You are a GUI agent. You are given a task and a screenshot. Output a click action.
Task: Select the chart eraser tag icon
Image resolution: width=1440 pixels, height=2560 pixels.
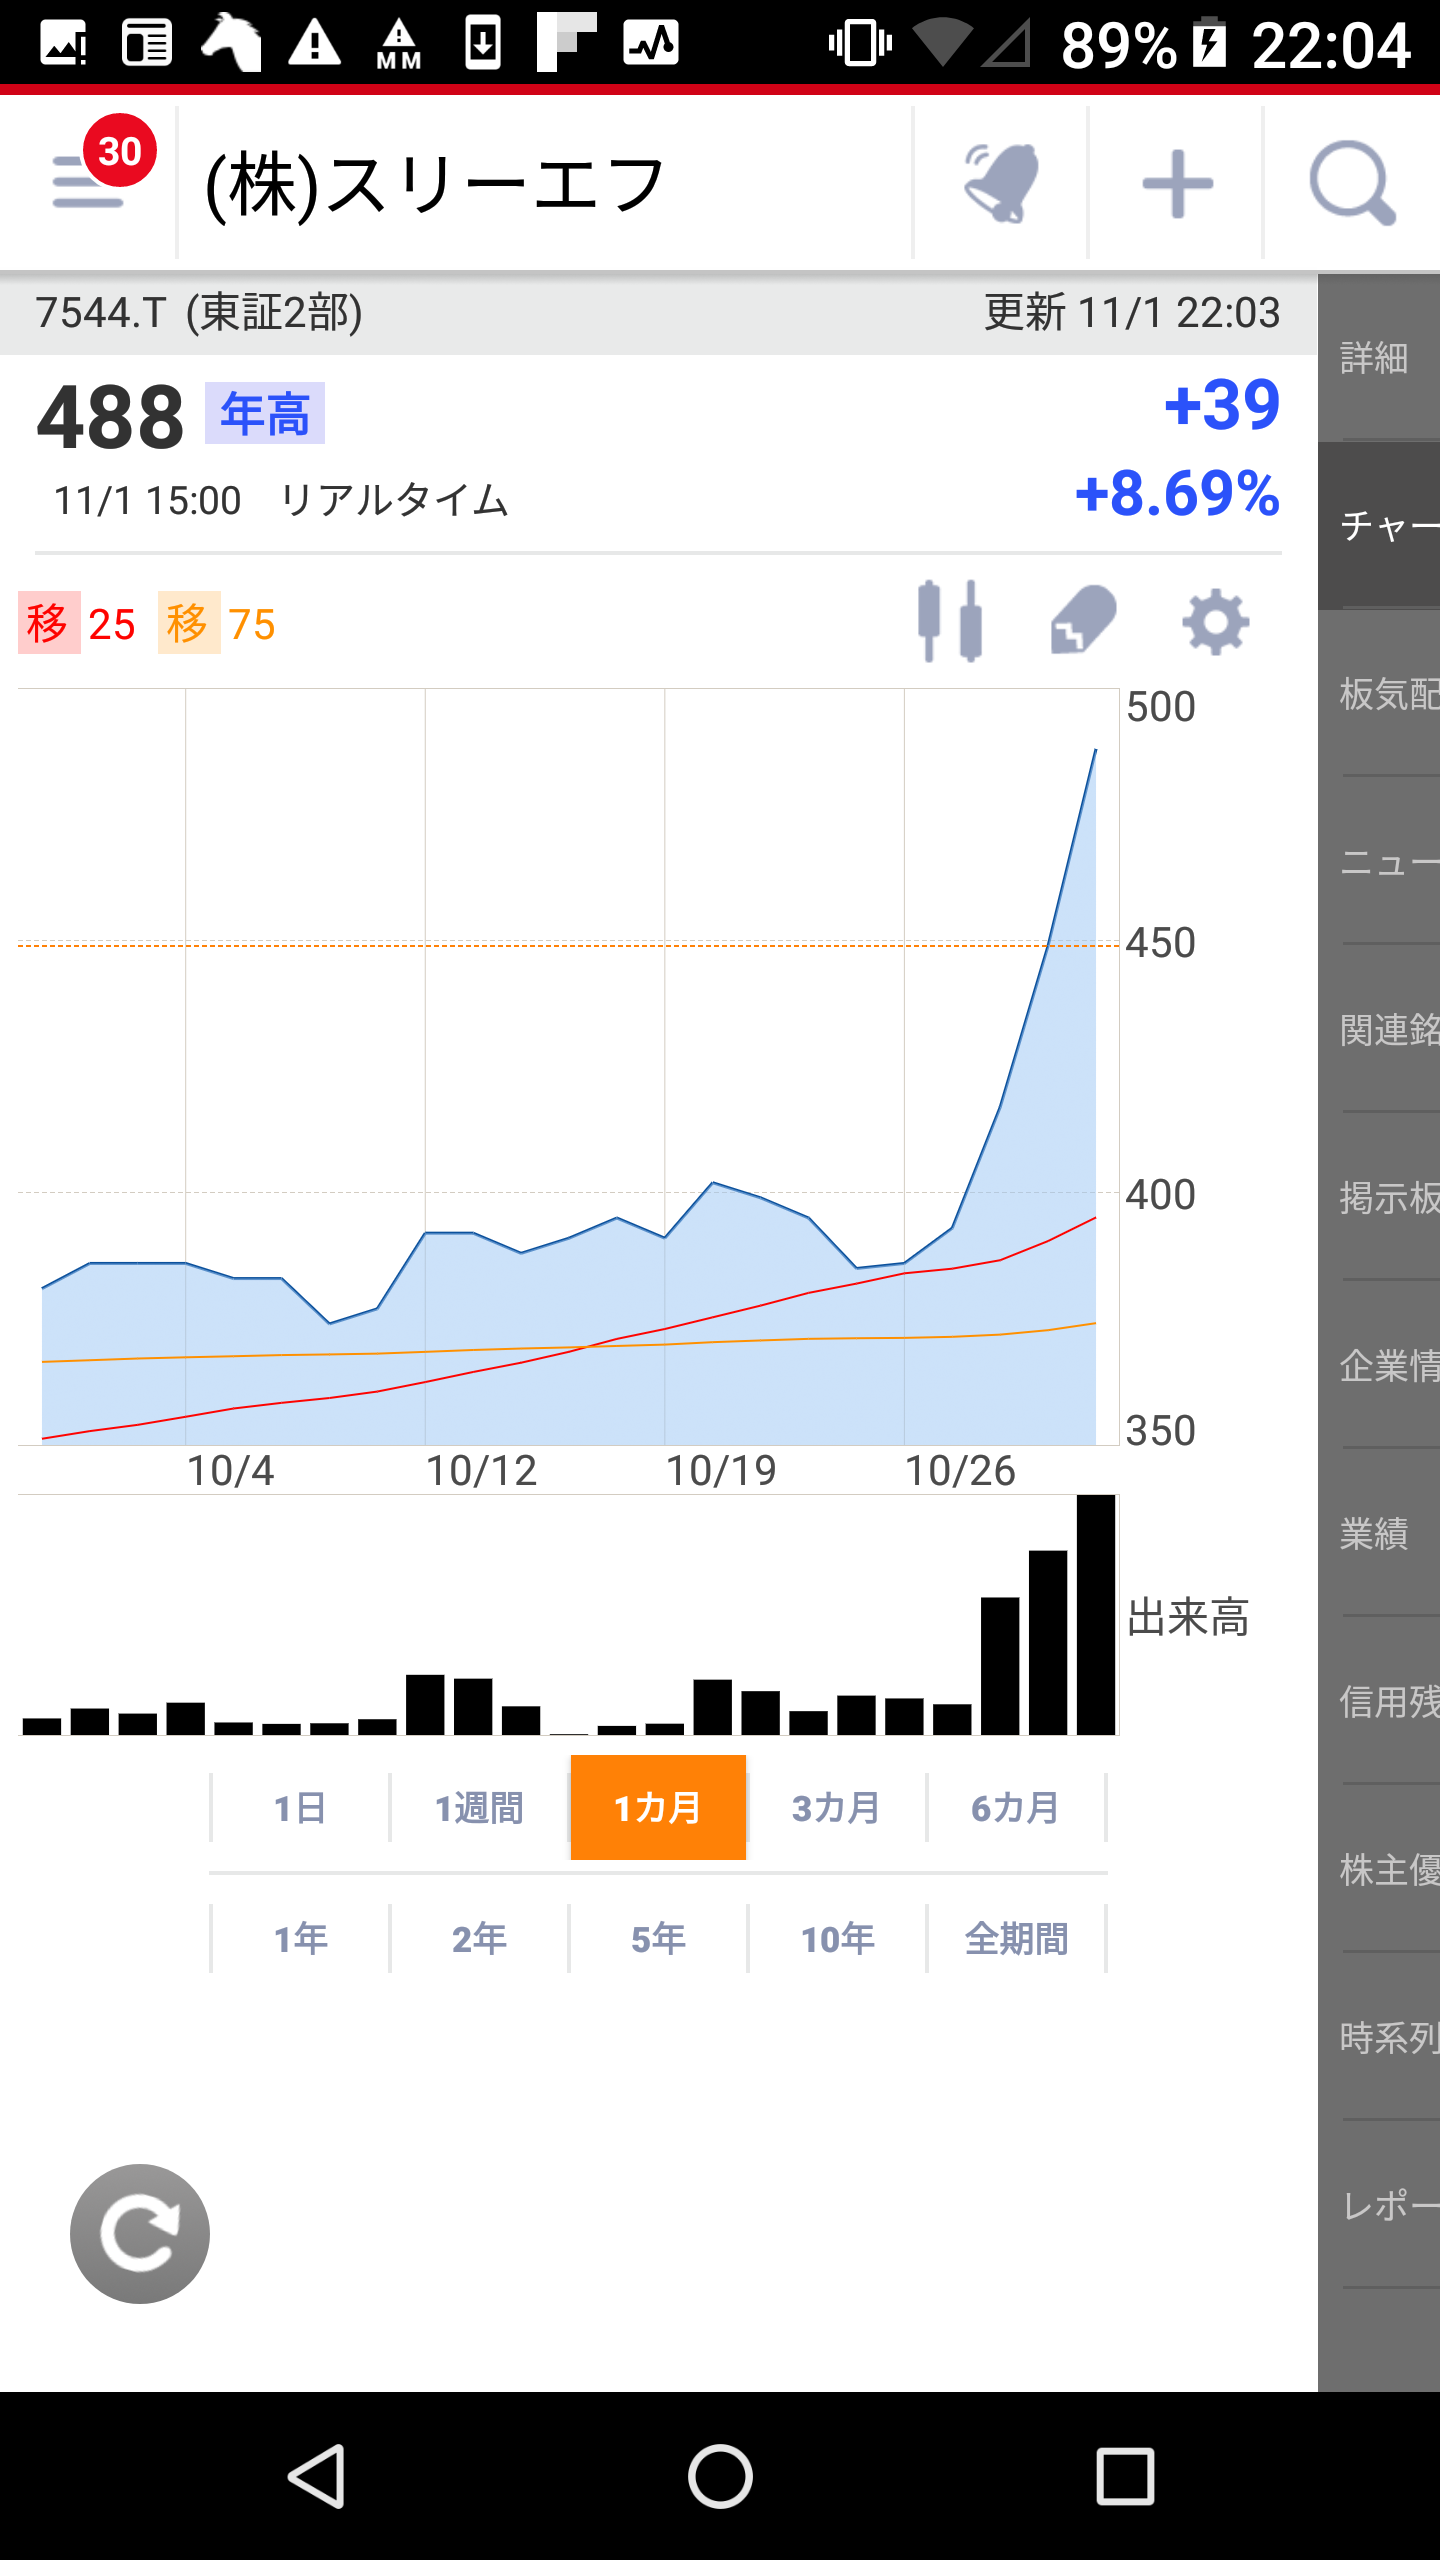[1084, 621]
